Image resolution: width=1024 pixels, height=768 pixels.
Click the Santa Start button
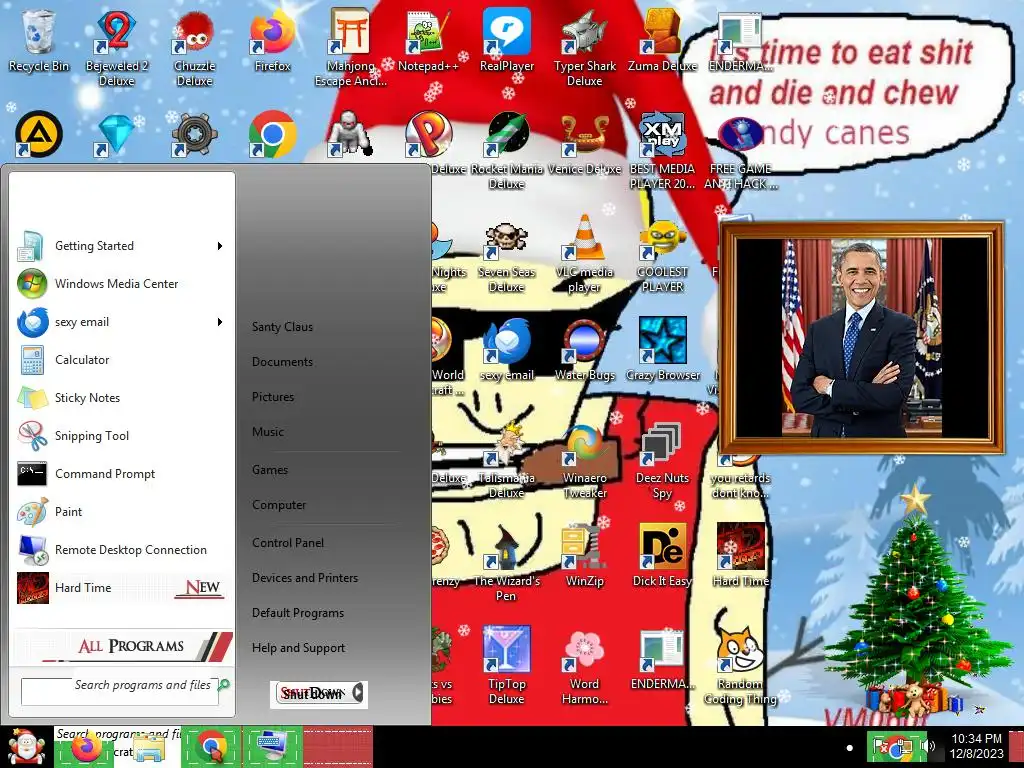tap(25, 746)
